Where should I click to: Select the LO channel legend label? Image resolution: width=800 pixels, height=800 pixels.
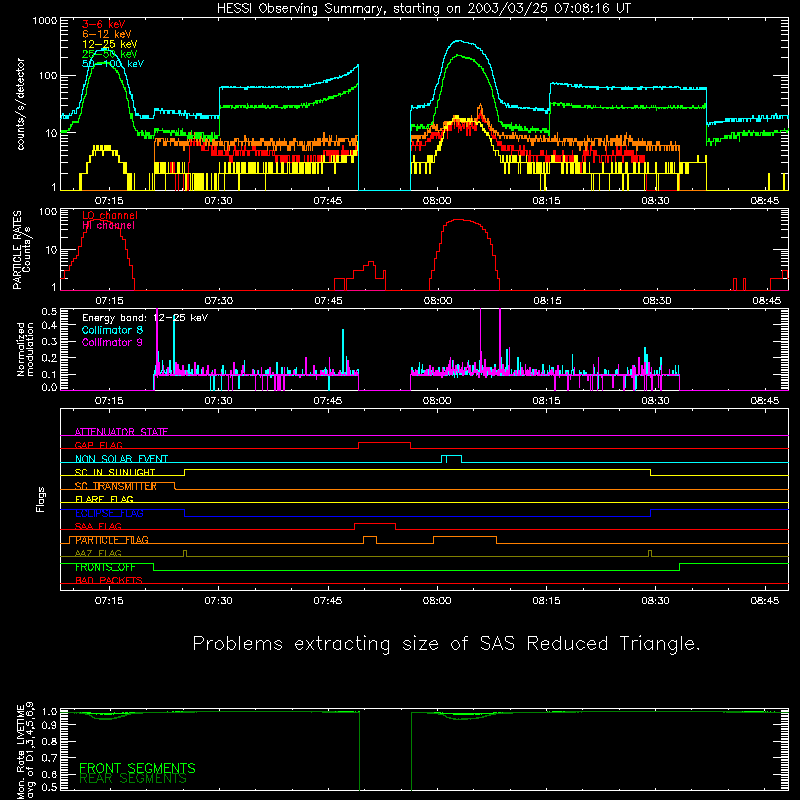[110, 215]
